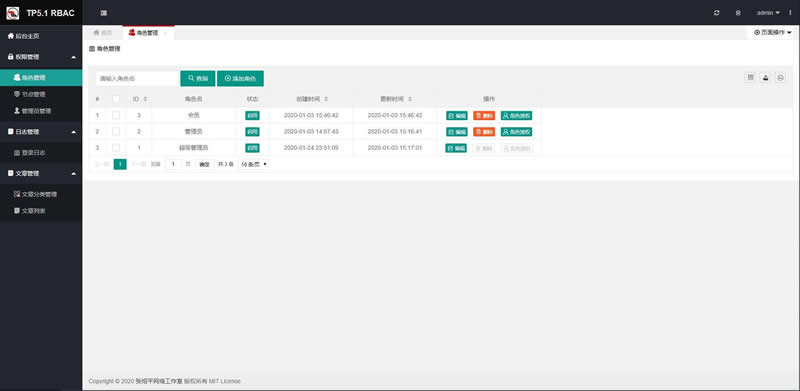Click role name cell 超级管理员
Image resolution: width=800 pixels, height=391 pixels.
193,148
